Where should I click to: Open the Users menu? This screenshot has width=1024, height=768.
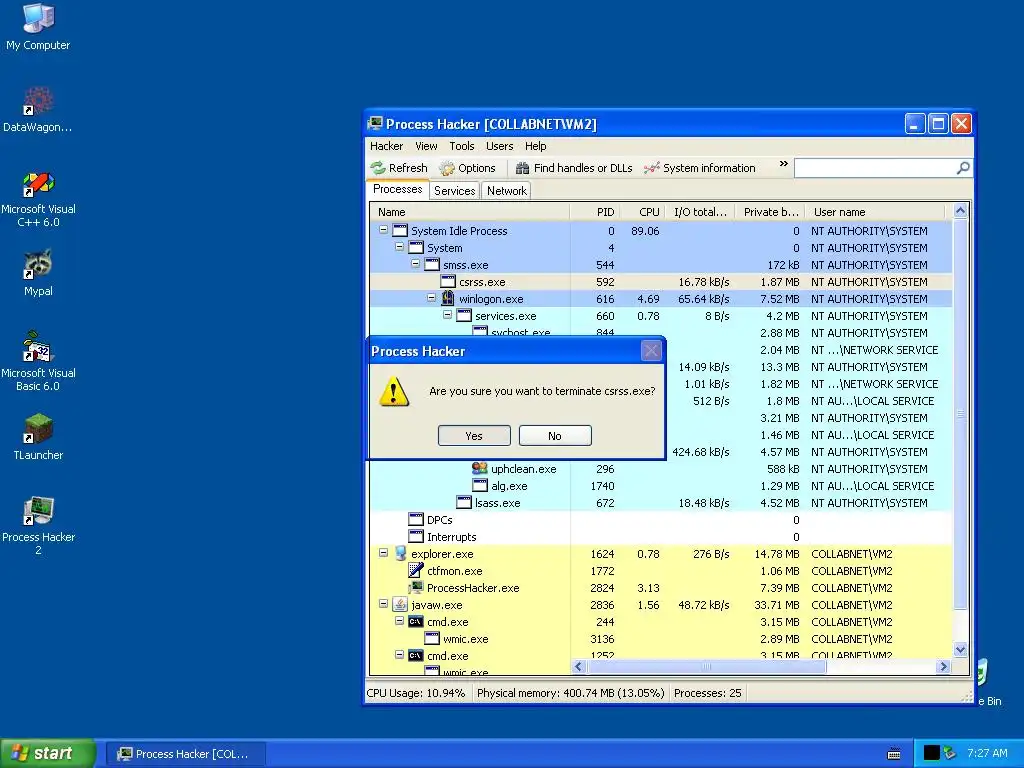tap(500, 146)
